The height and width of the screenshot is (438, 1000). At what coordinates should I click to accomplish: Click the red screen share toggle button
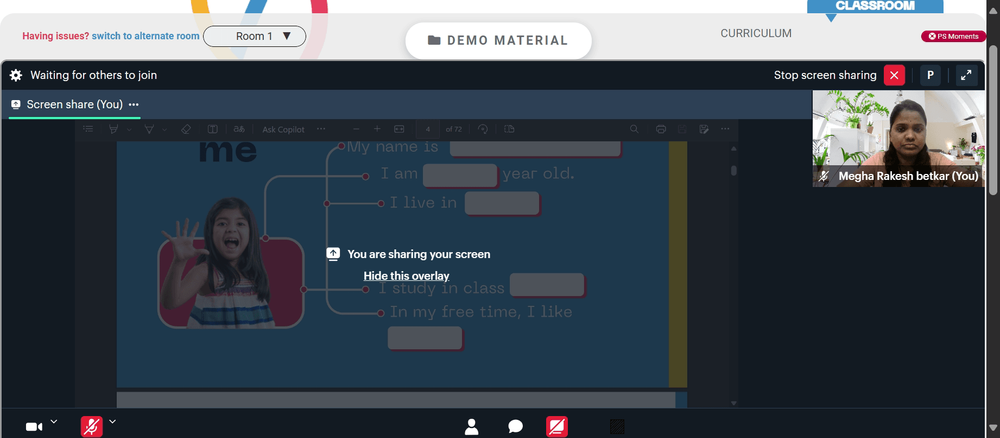coord(557,427)
